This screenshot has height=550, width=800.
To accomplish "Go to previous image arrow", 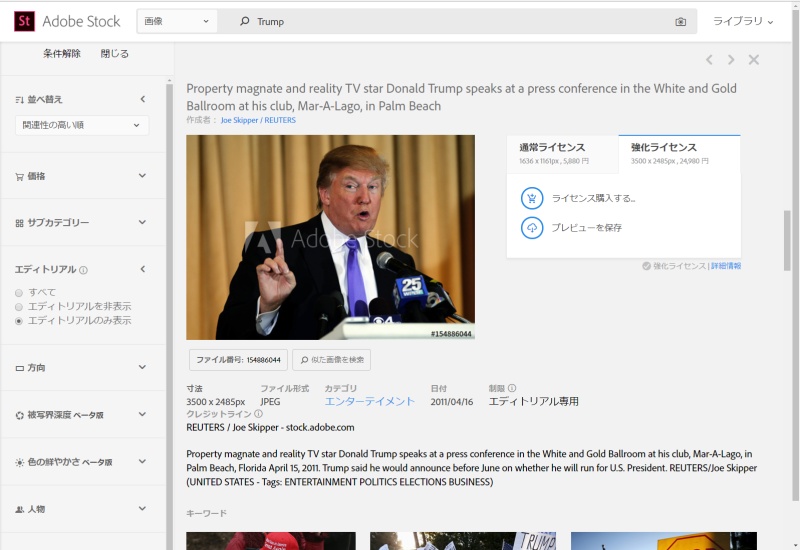I will 709,60.
